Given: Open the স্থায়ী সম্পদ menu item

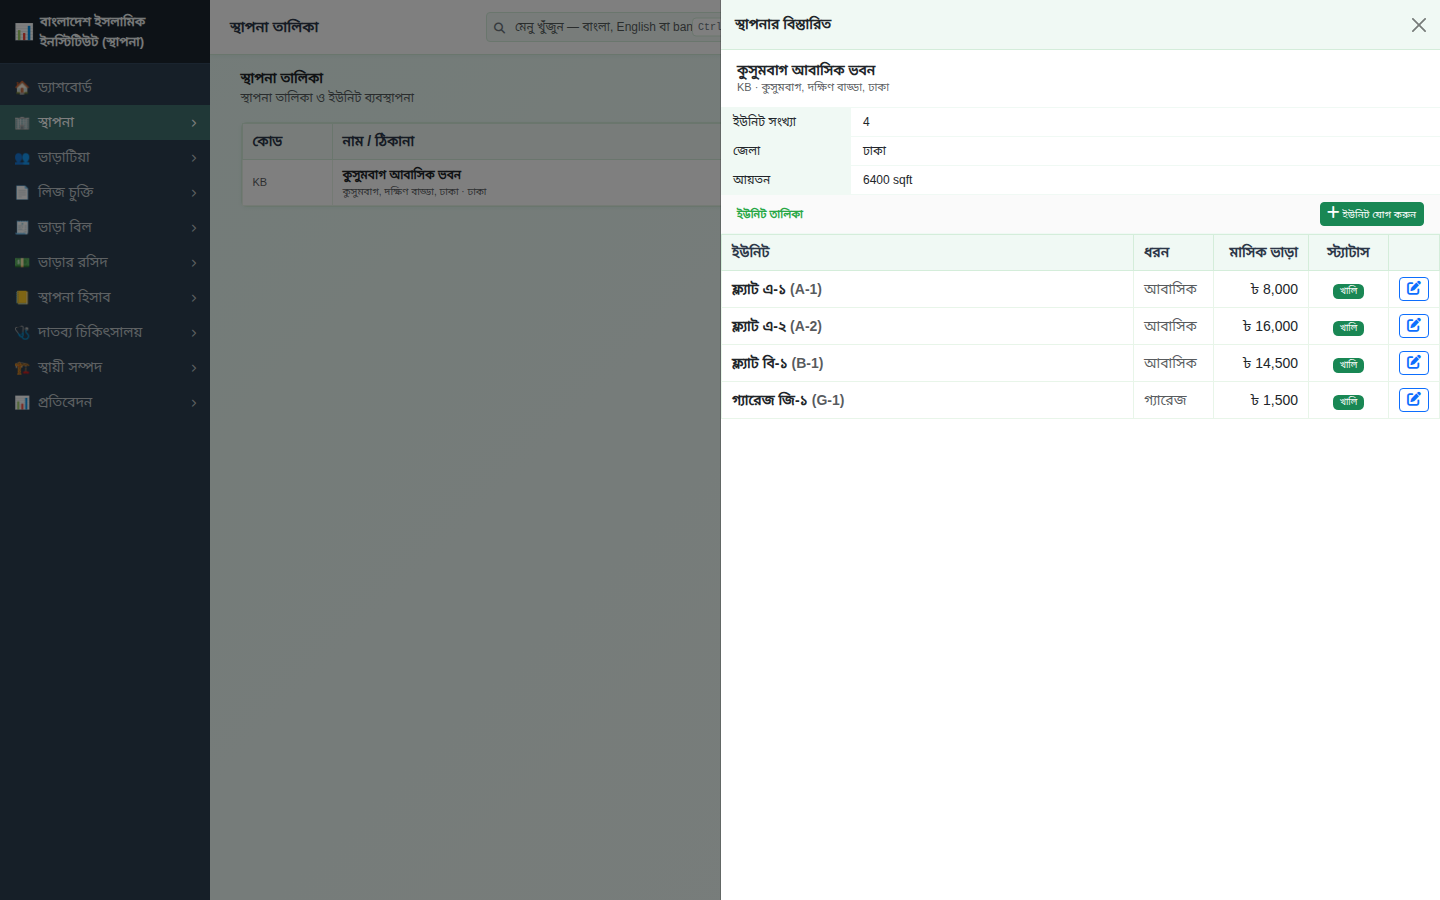Looking at the screenshot, I should point(105,368).
